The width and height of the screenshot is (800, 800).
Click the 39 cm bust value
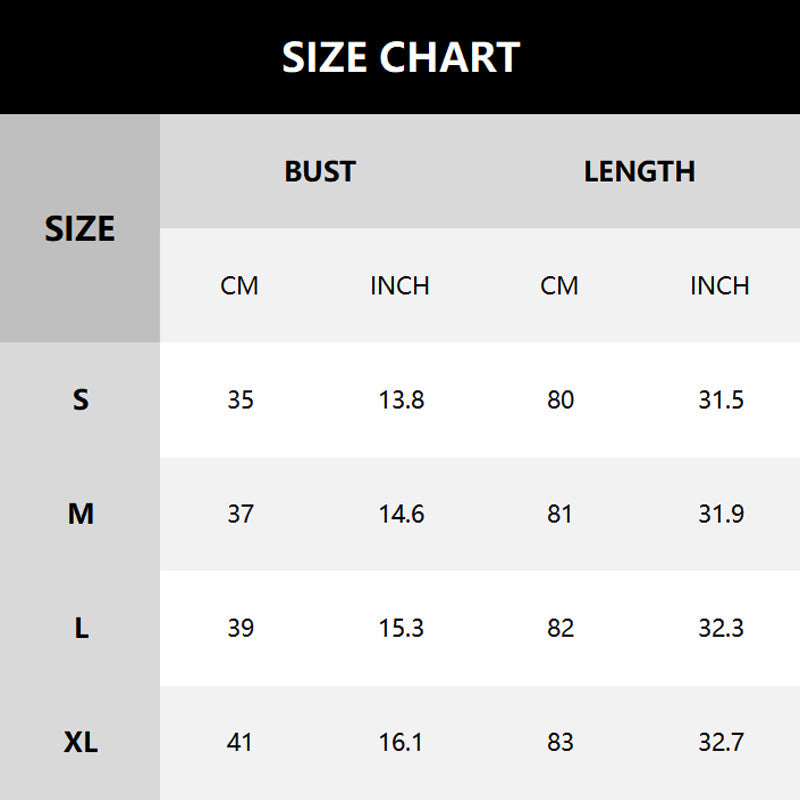pyautogui.click(x=240, y=628)
